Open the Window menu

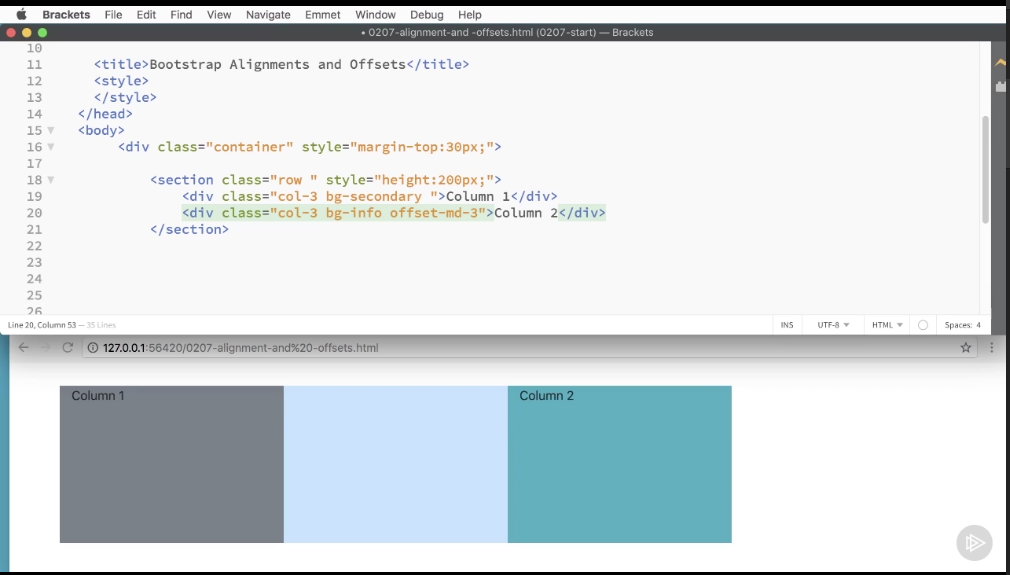(x=376, y=14)
